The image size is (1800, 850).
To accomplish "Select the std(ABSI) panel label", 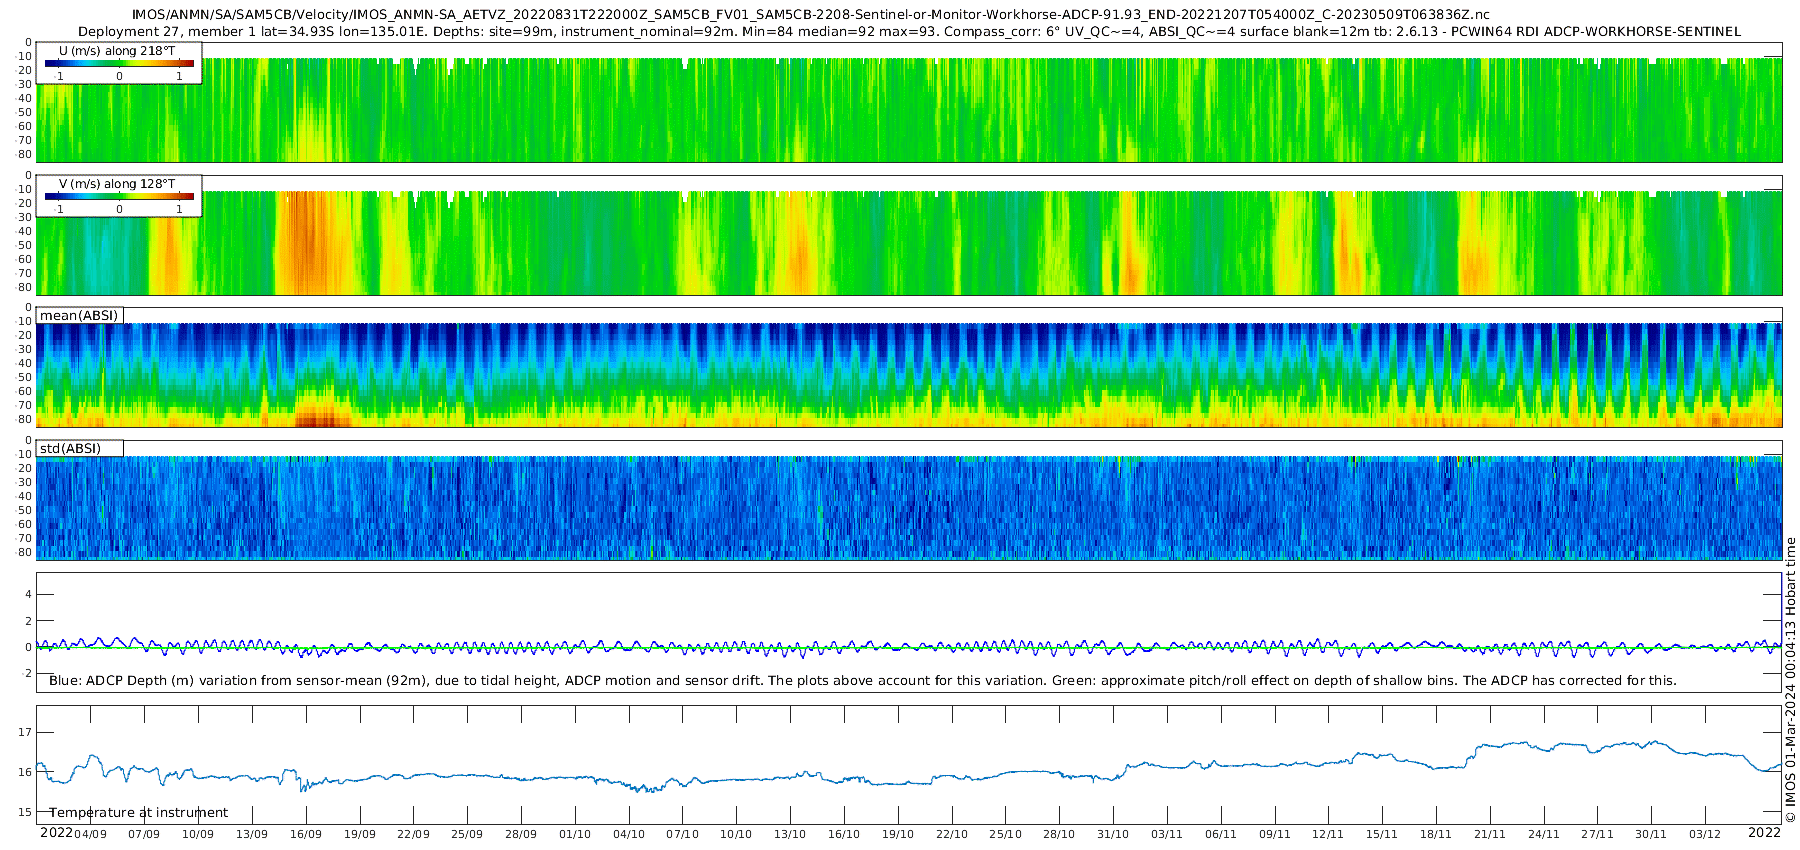I will tap(70, 449).
